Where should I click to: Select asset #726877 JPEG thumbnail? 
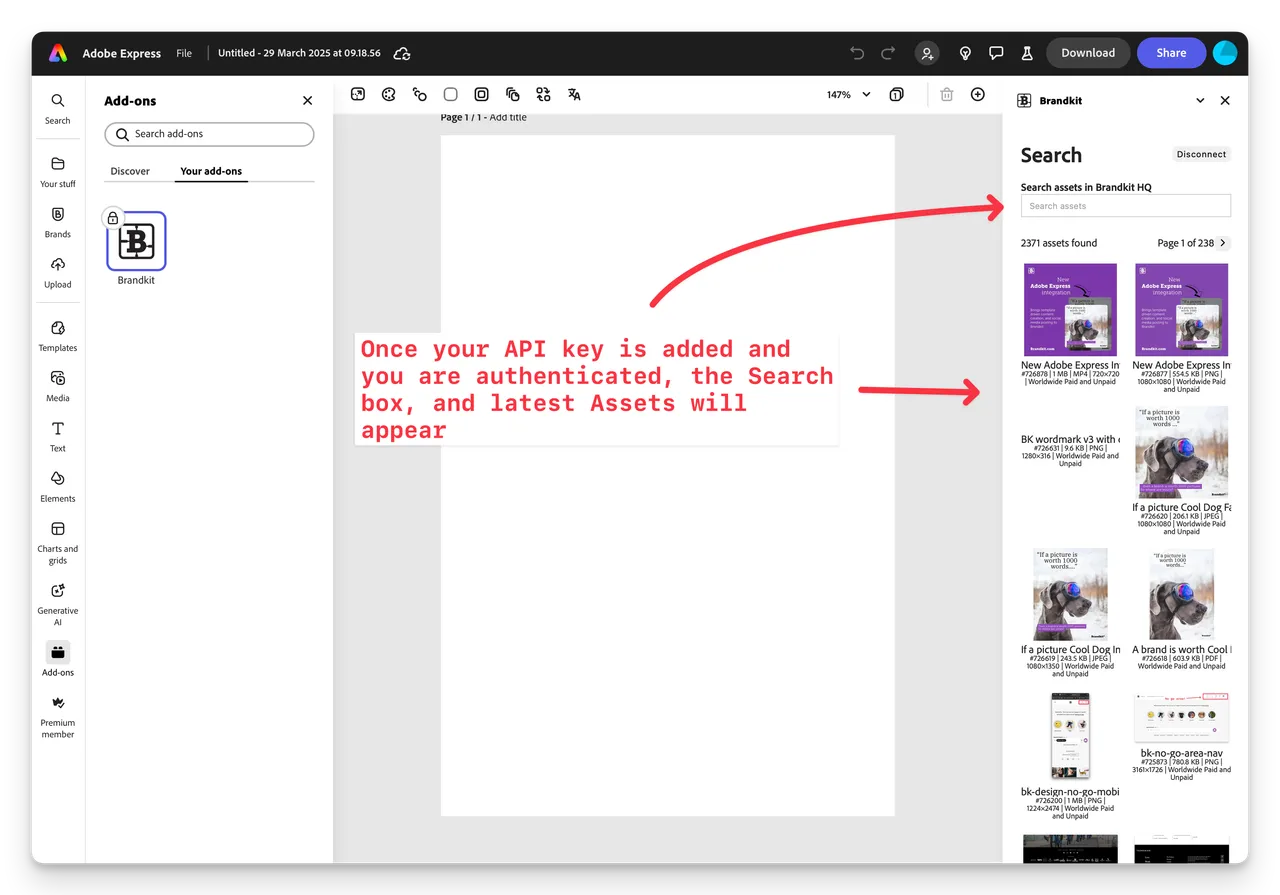(1181, 309)
